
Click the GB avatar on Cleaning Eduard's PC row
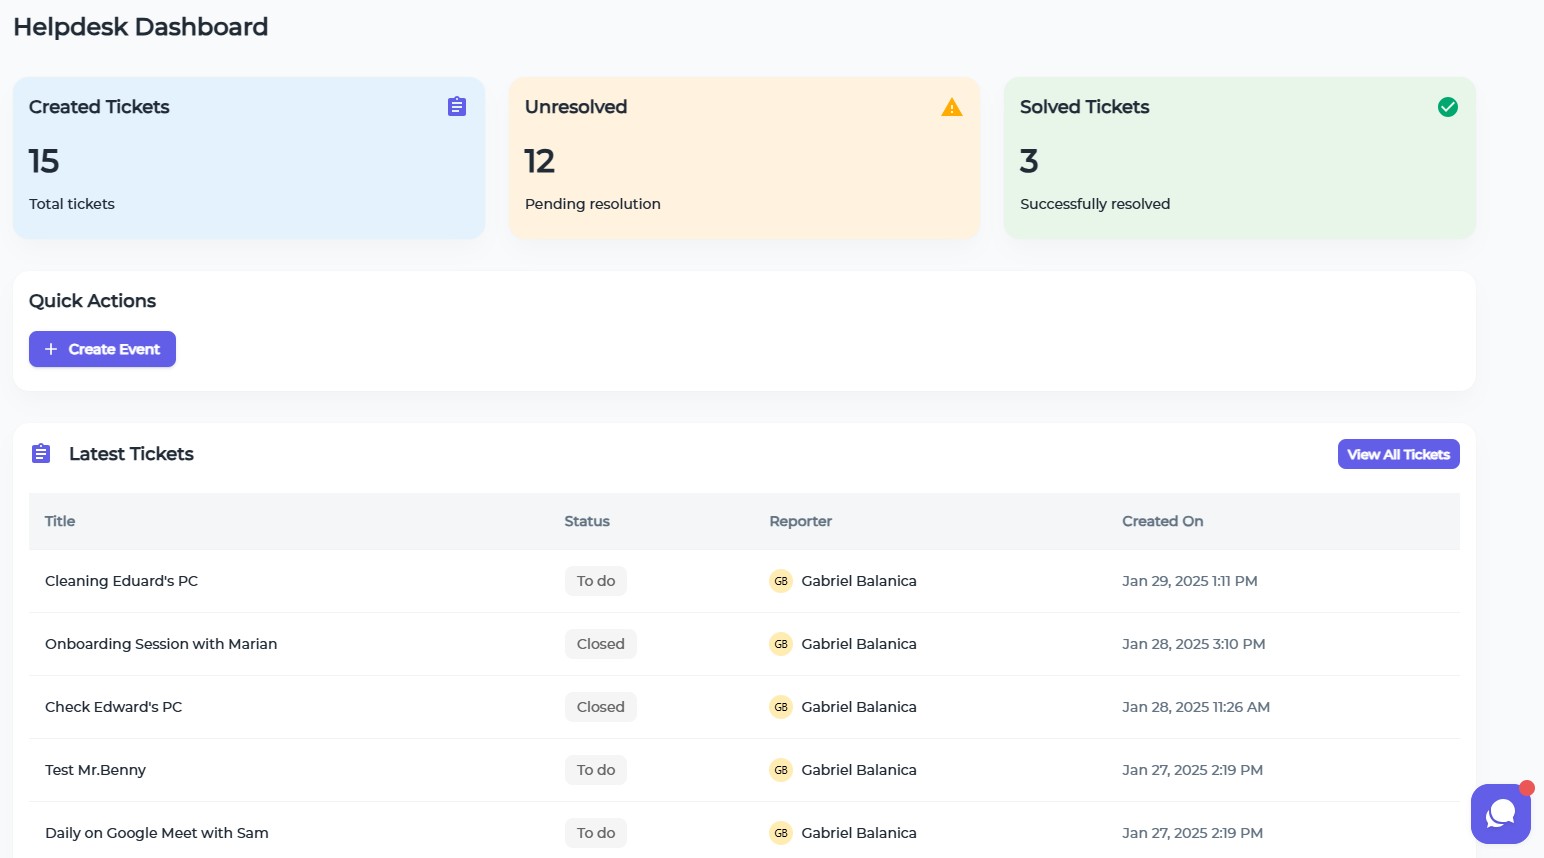click(x=781, y=581)
